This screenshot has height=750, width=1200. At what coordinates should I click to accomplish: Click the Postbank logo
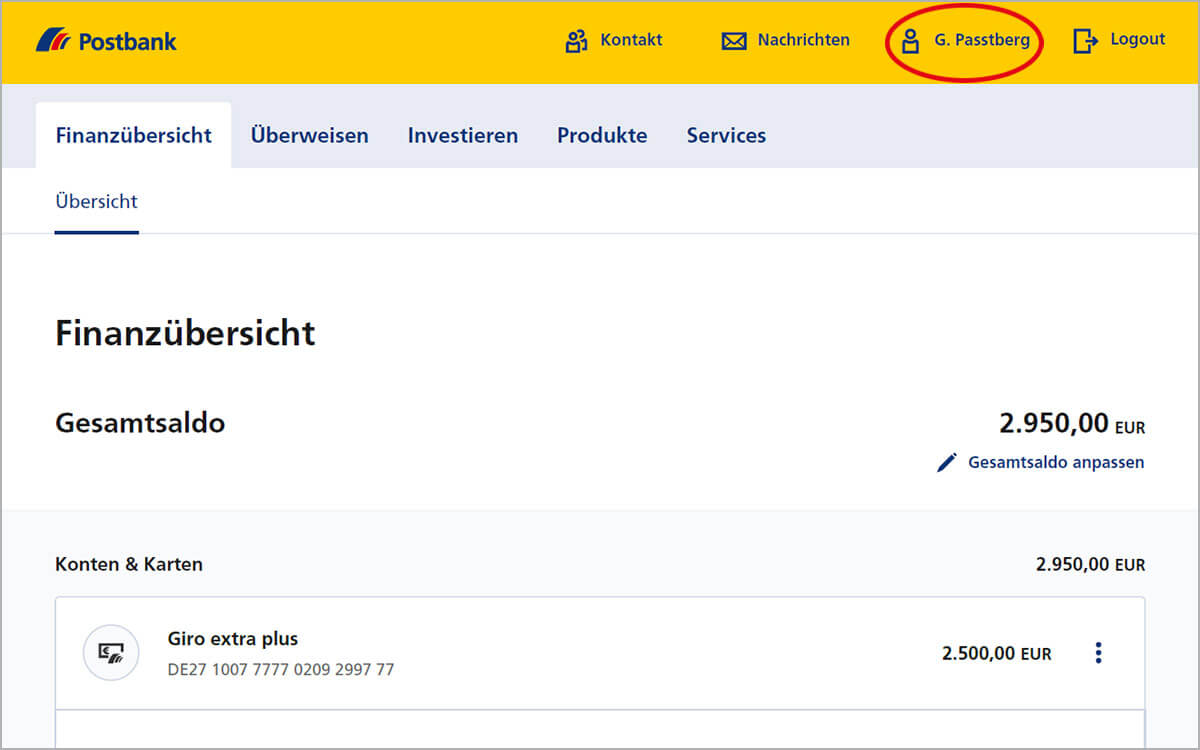click(x=106, y=41)
